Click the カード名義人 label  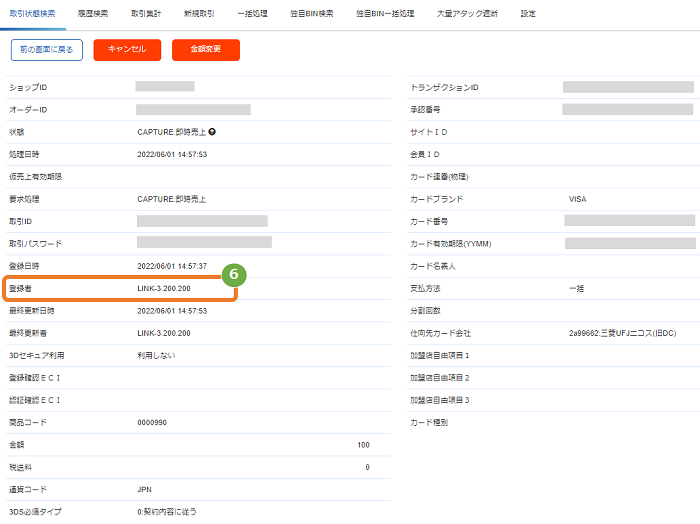pos(433,266)
